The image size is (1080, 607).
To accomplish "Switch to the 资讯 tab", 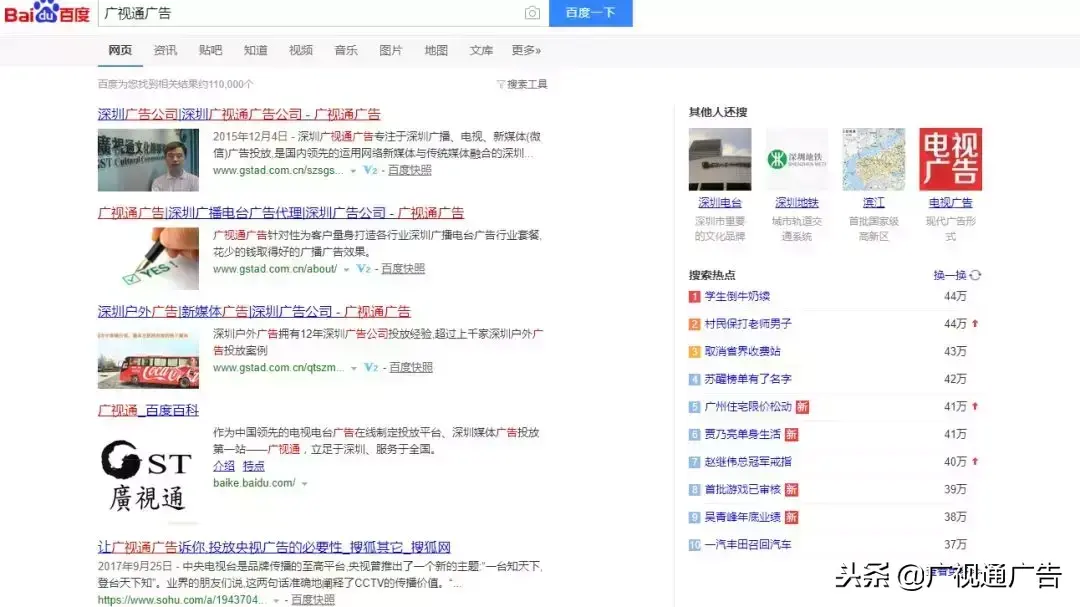I will tap(165, 50).
